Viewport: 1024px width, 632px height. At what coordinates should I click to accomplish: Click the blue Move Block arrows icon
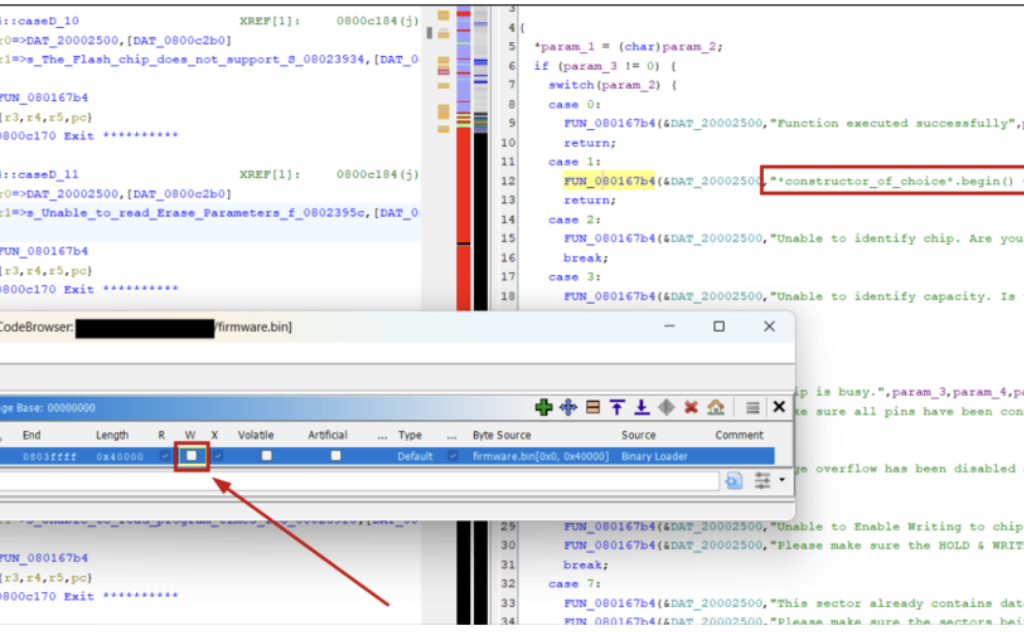568,407
